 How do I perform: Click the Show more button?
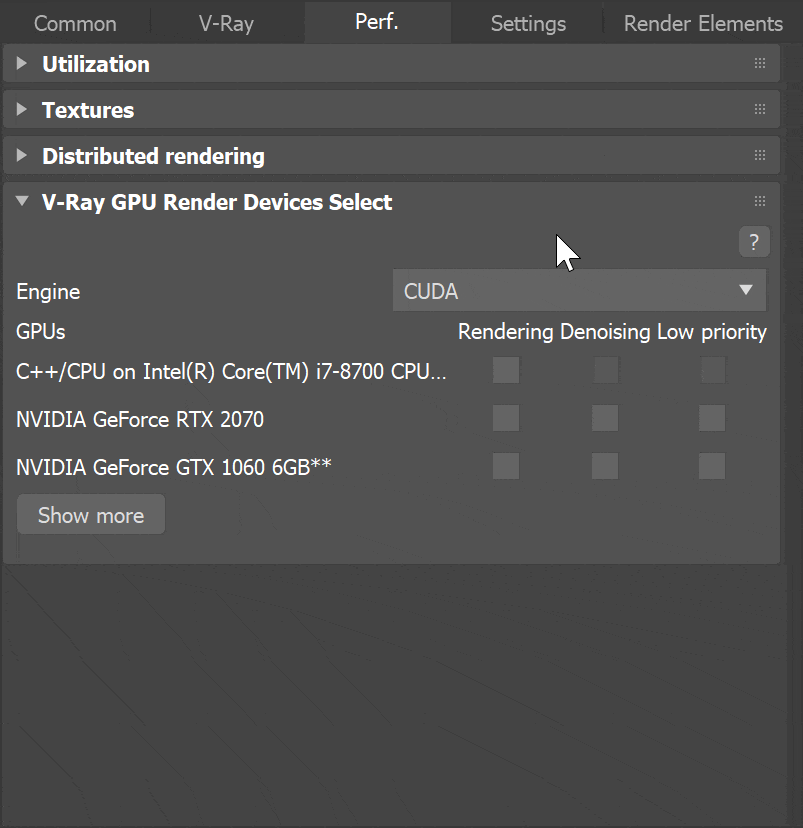pyautogui.click(x=90, y=515)
